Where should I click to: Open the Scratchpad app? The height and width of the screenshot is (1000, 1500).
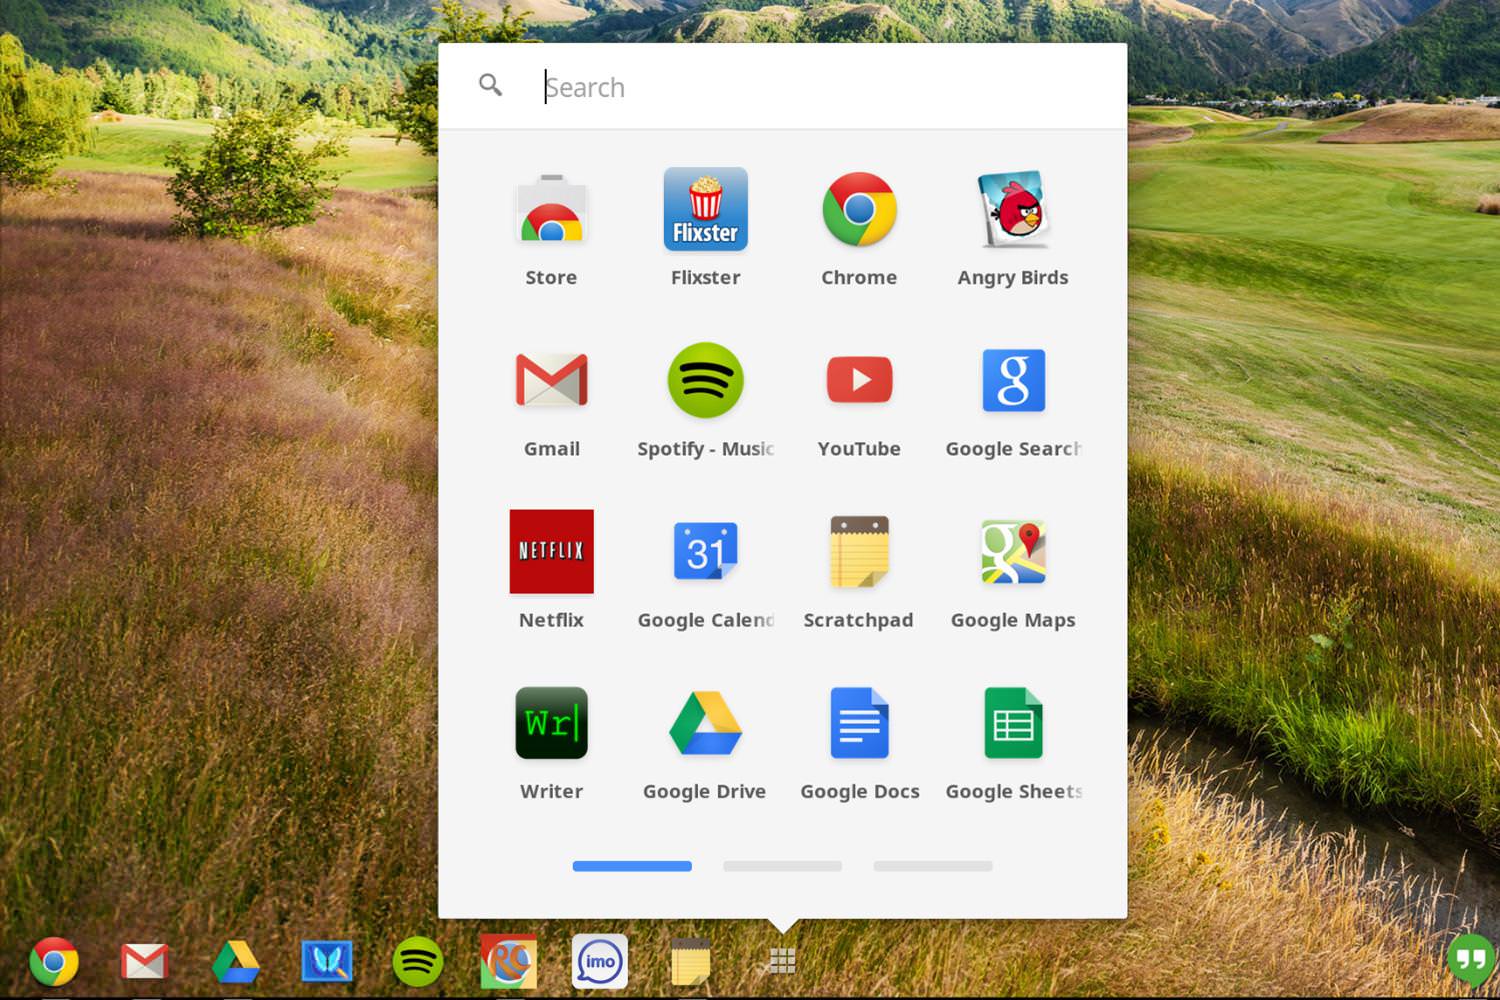click(859, 551)
